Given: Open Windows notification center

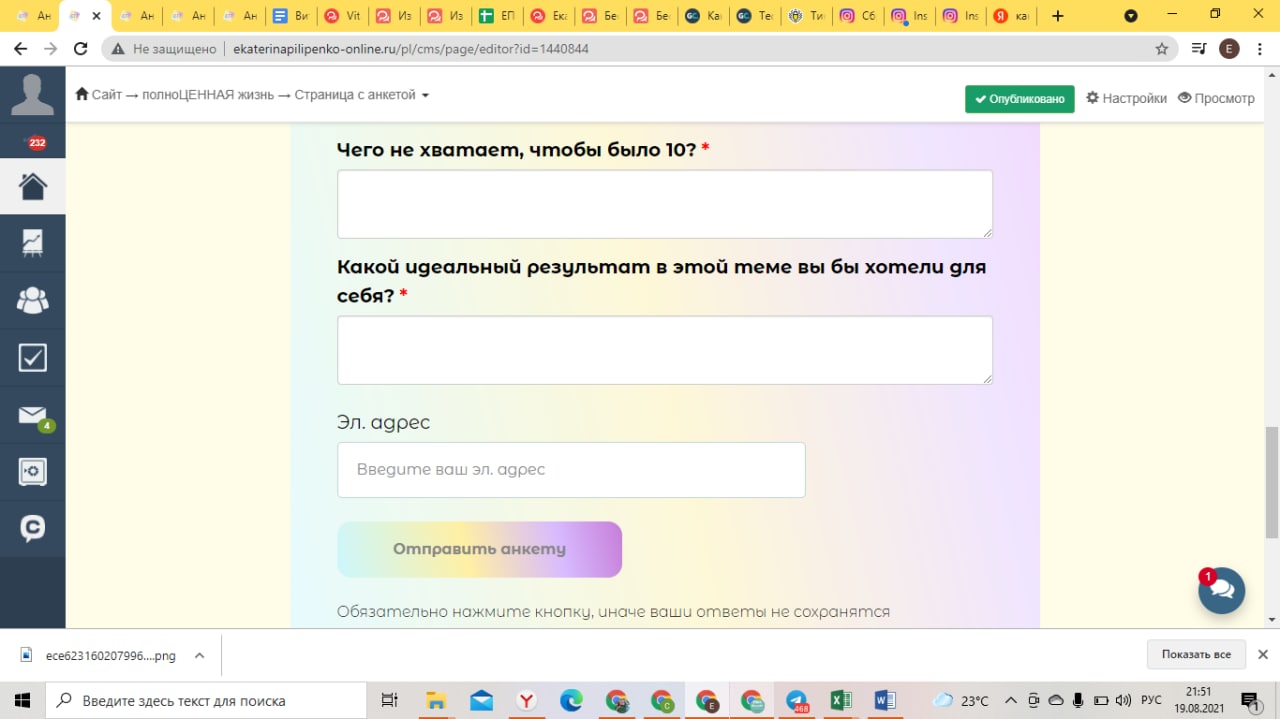Looking at the screenshot, I should coord(1250,700).
